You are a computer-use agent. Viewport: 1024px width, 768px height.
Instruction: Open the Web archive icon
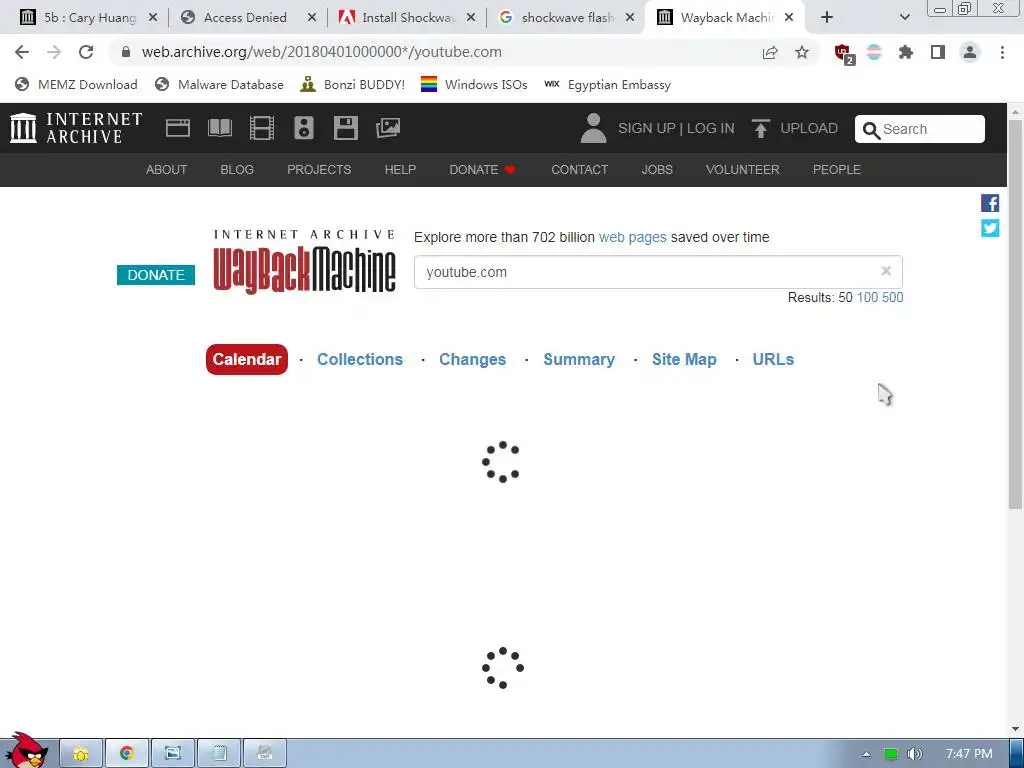point(178,128)
